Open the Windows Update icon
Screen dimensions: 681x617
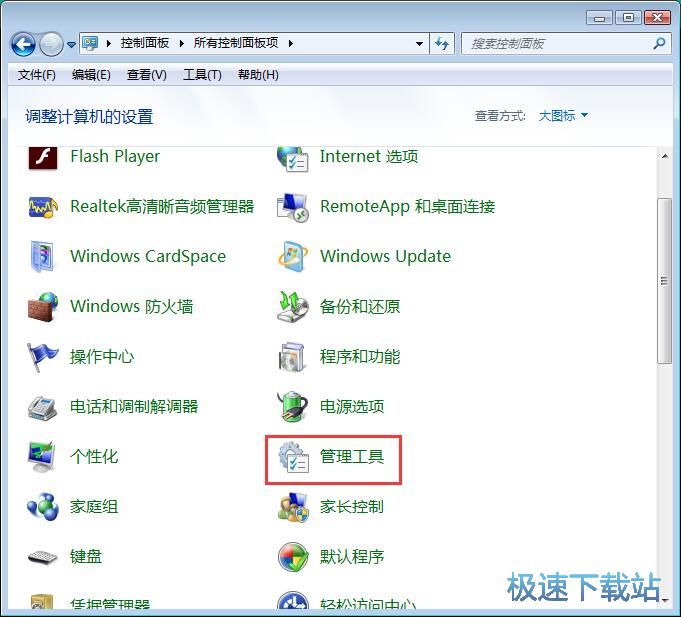(x=293, y=257)
